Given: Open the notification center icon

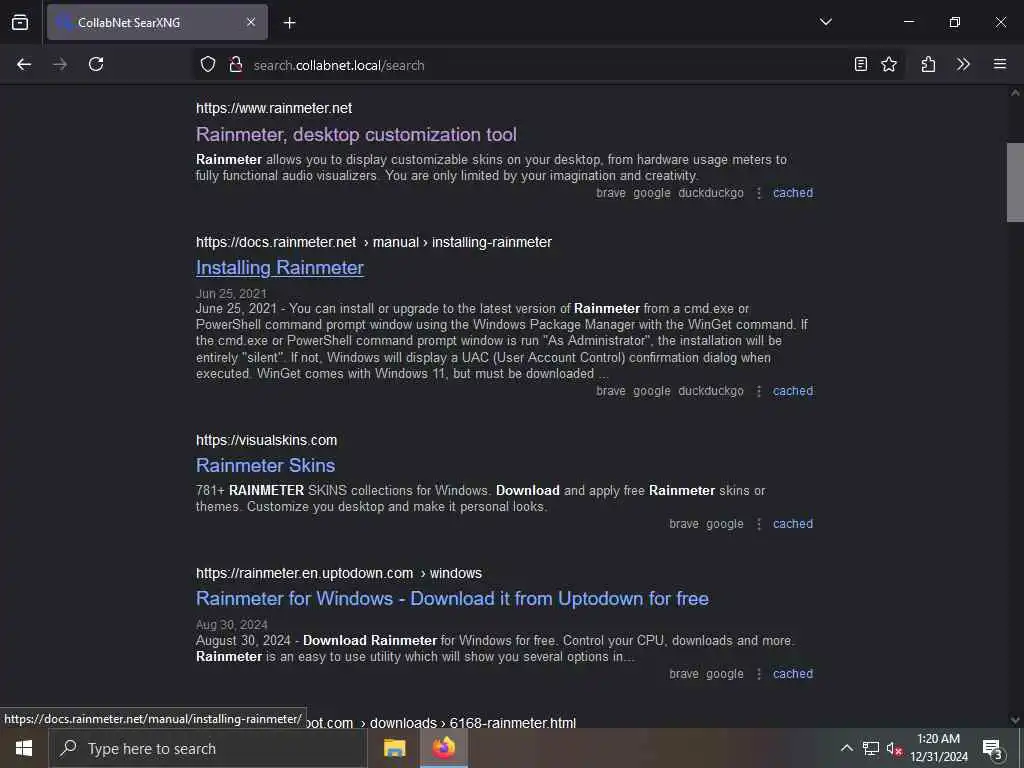Looking at the screenshot, I should [x=993, y=748].
